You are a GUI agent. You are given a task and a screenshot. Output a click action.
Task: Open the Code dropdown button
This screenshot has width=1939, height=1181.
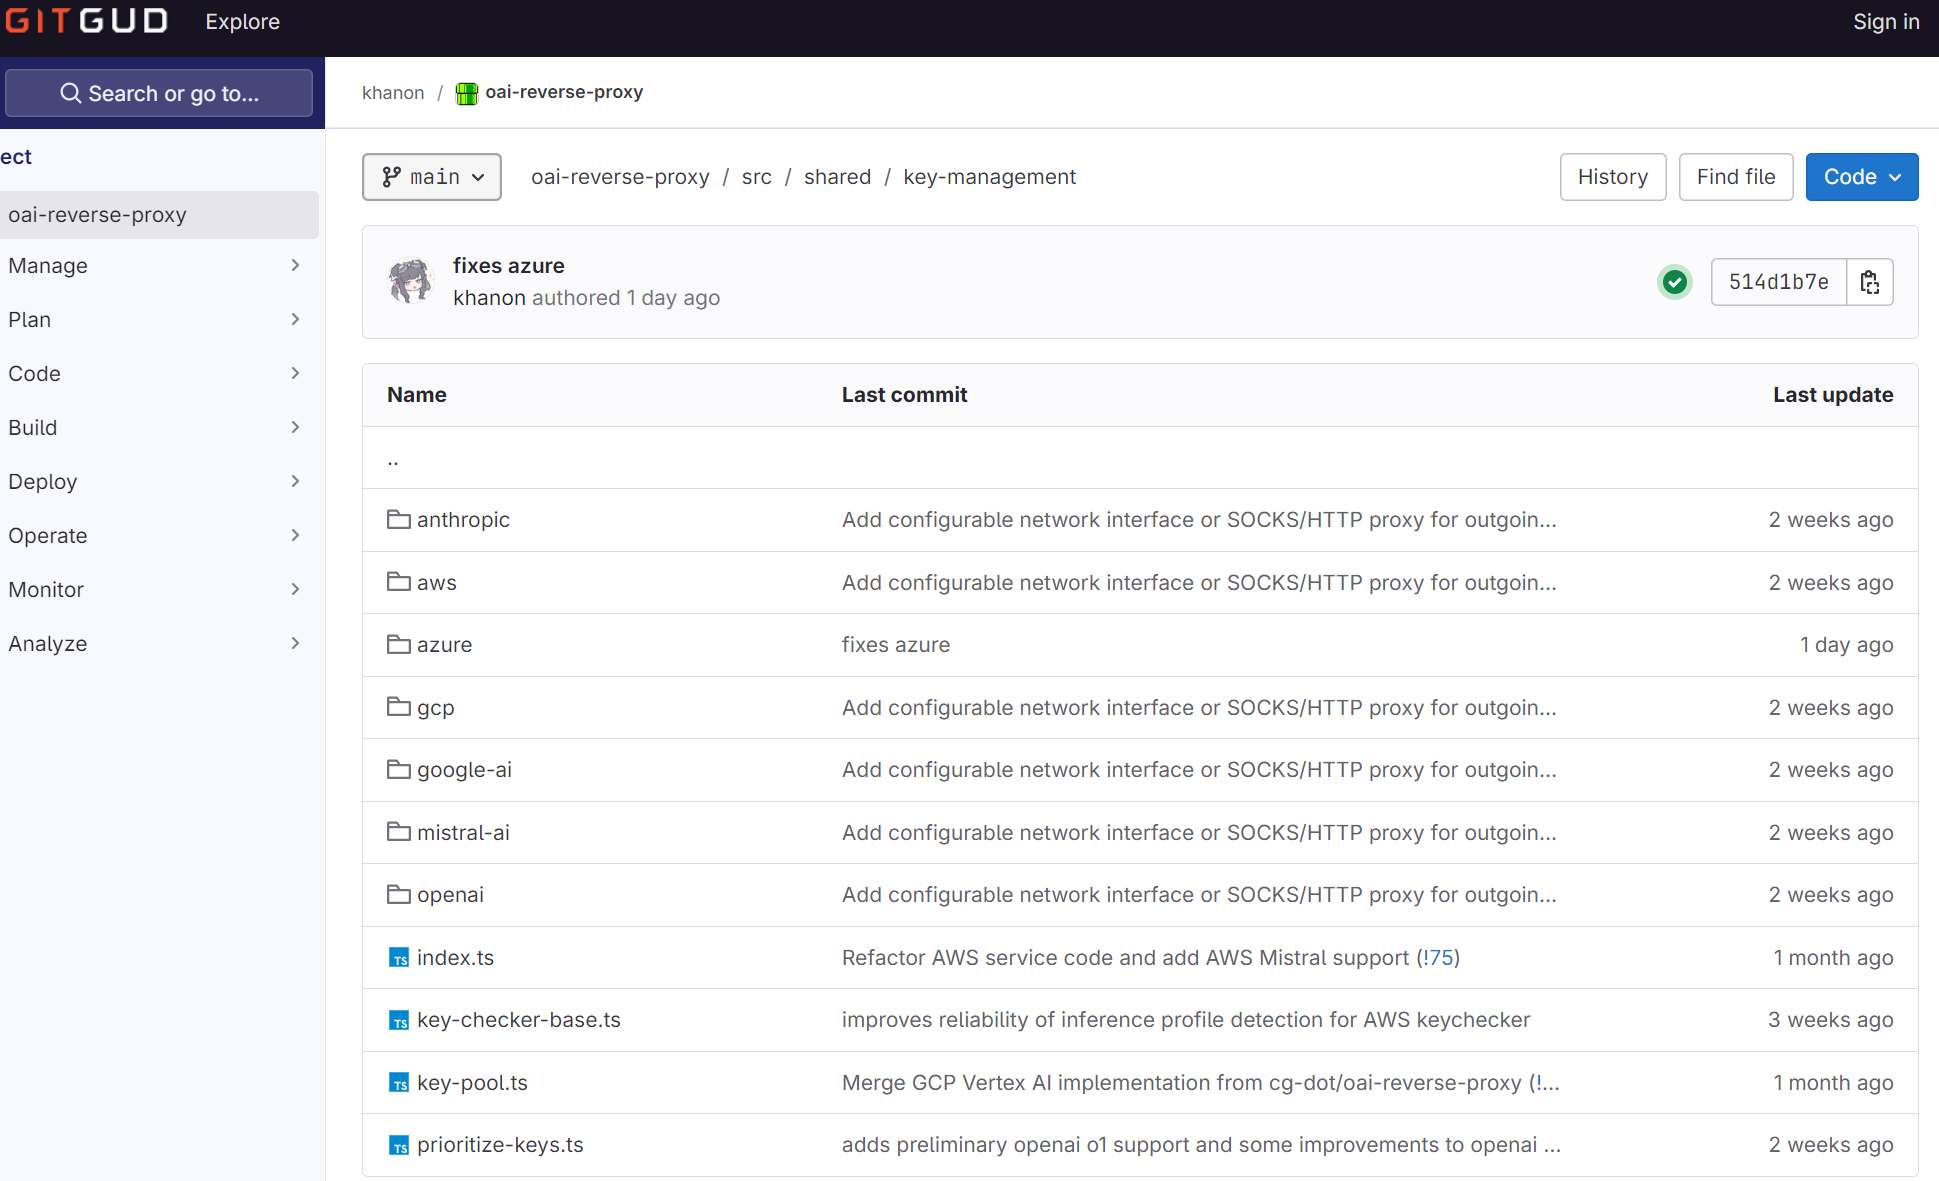click(x=1861, y=177)
